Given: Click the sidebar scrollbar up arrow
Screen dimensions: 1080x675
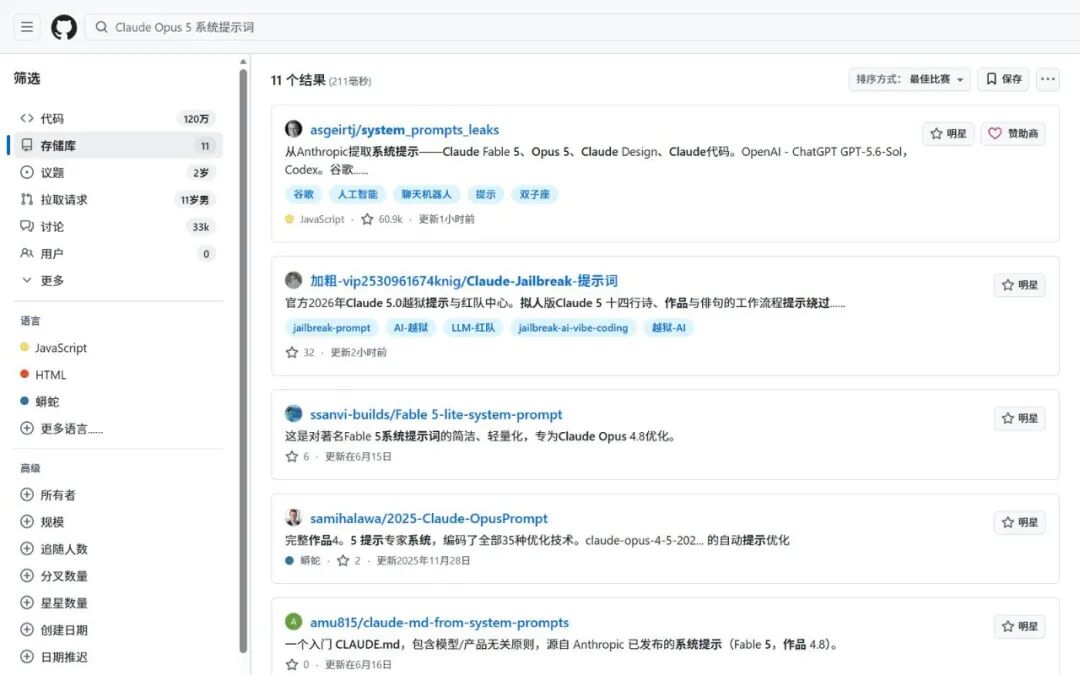Looking at the screenshot, I should [242, 61].
